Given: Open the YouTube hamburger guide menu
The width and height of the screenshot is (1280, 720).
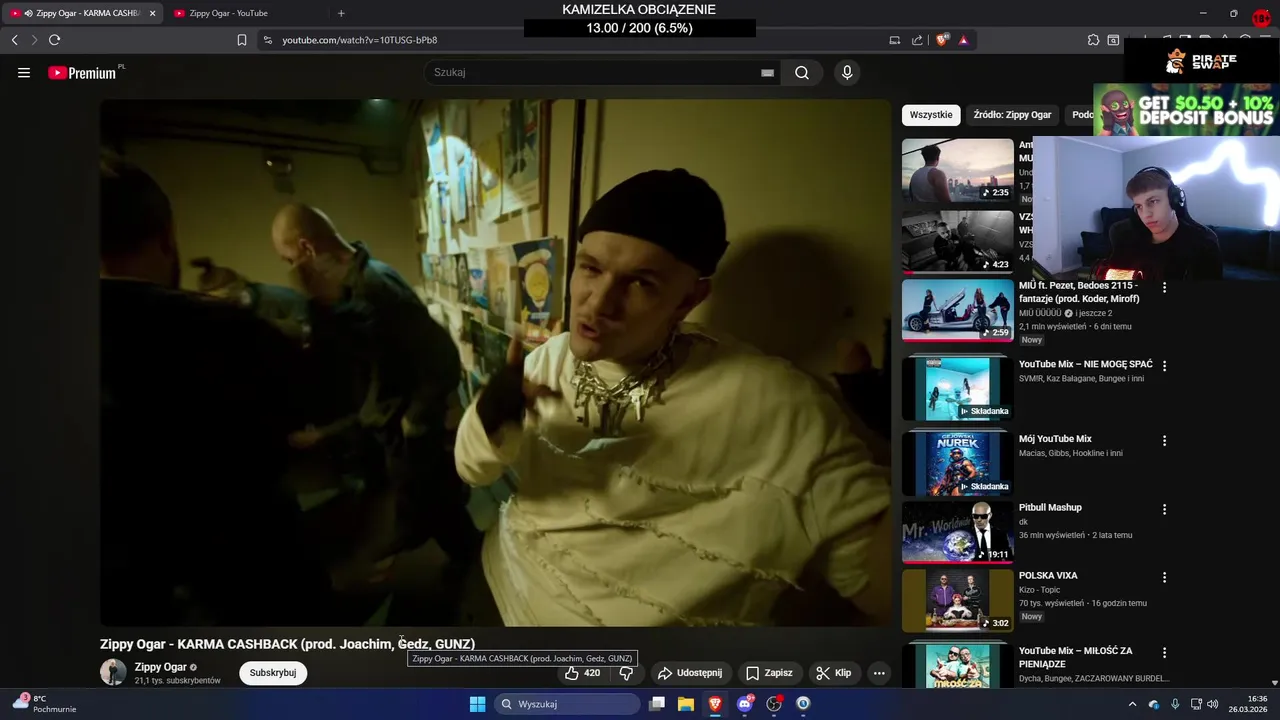Looking at the screenshot, I should 24,72.
